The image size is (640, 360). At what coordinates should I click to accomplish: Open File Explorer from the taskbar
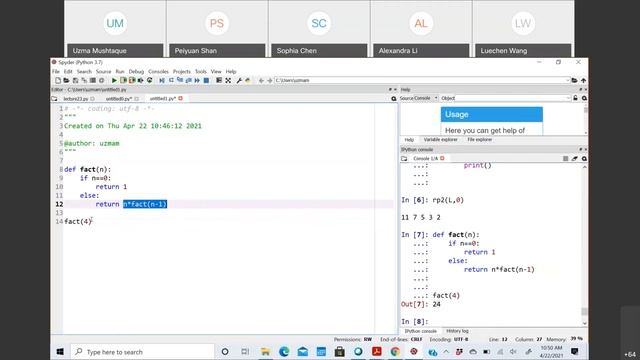pos(265,352)
